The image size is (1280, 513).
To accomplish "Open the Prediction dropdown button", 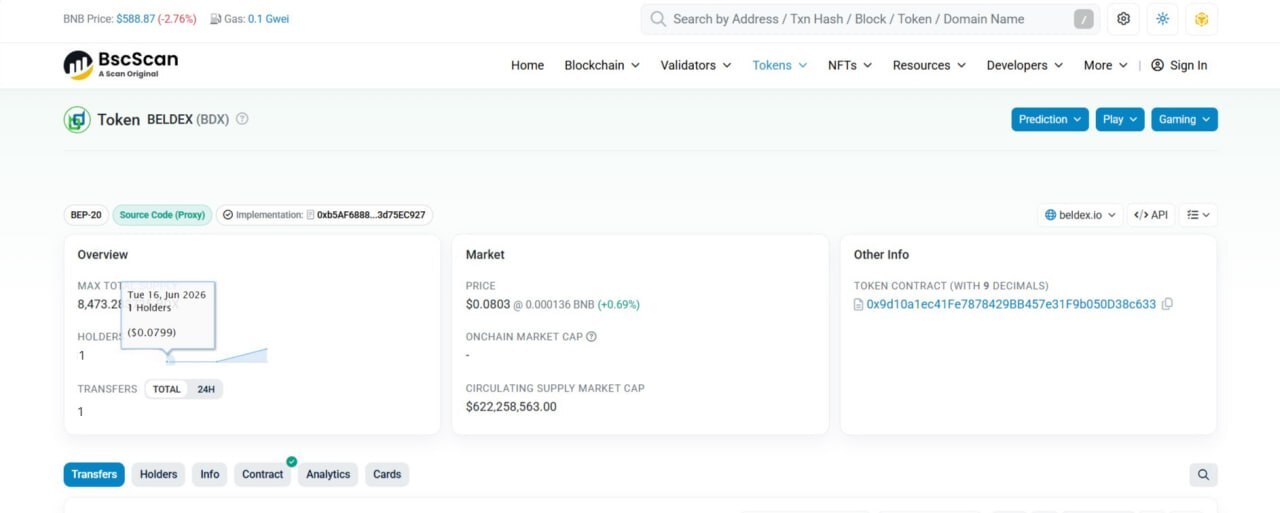I will pyautogui.click(x=1050, y=119).
